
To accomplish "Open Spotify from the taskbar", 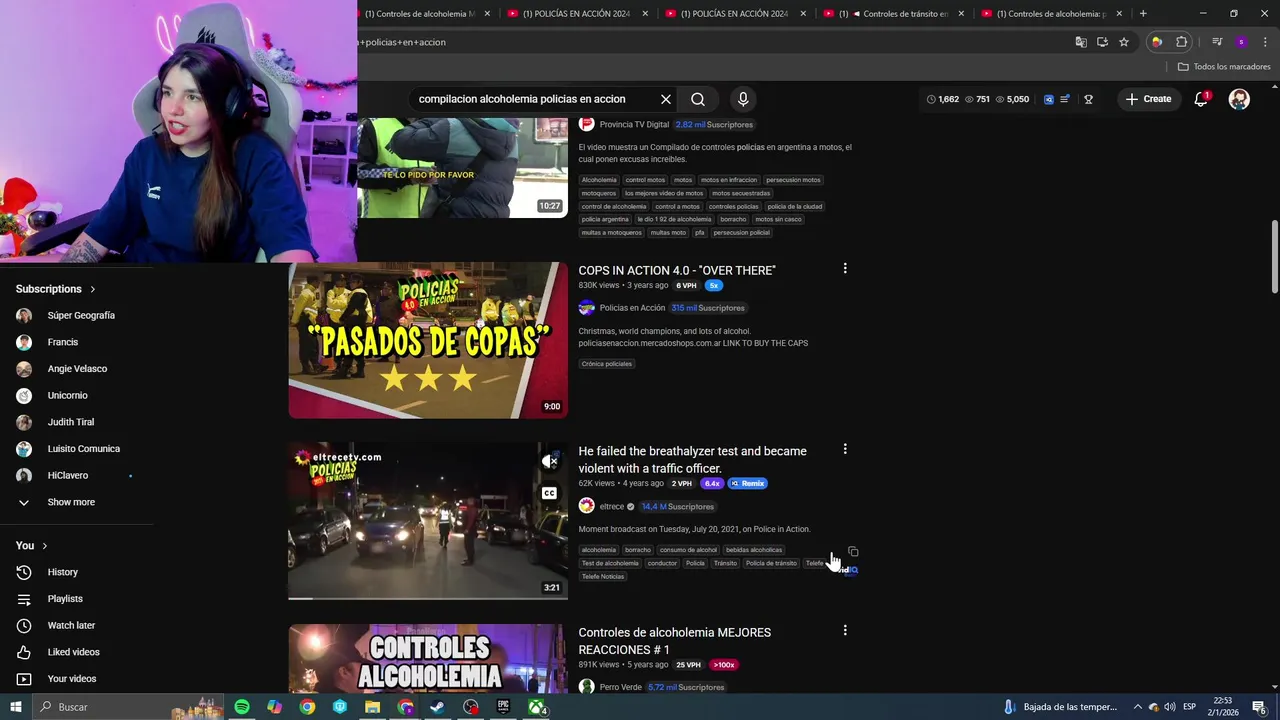I will click(242, 707).
